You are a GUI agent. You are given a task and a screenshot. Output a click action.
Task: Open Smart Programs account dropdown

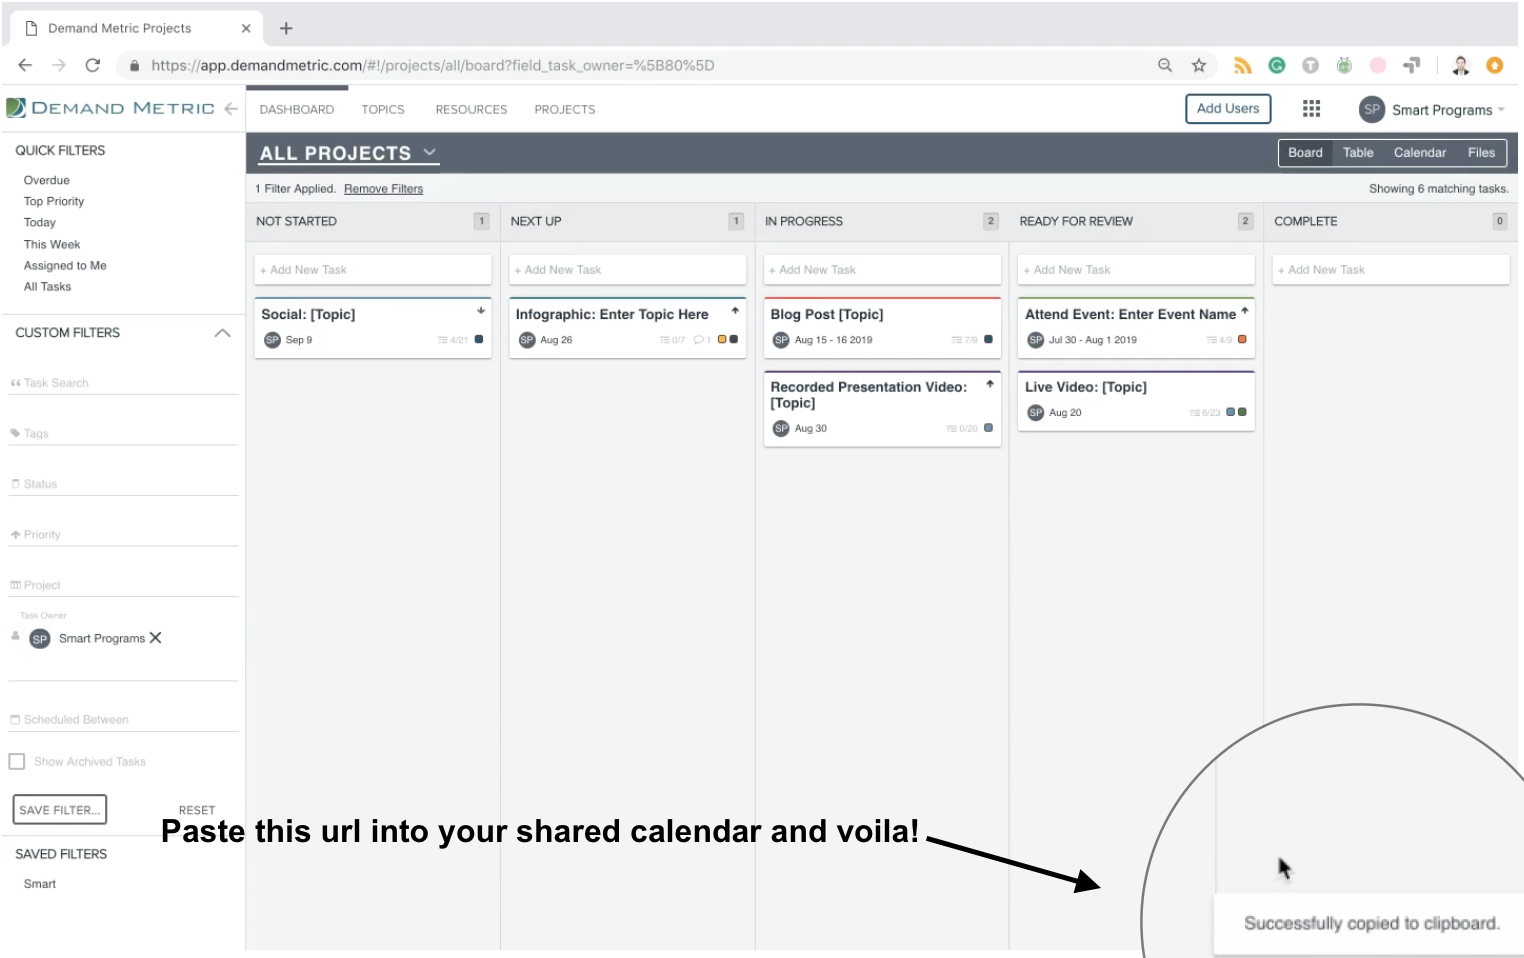(x=1448, y=110)
